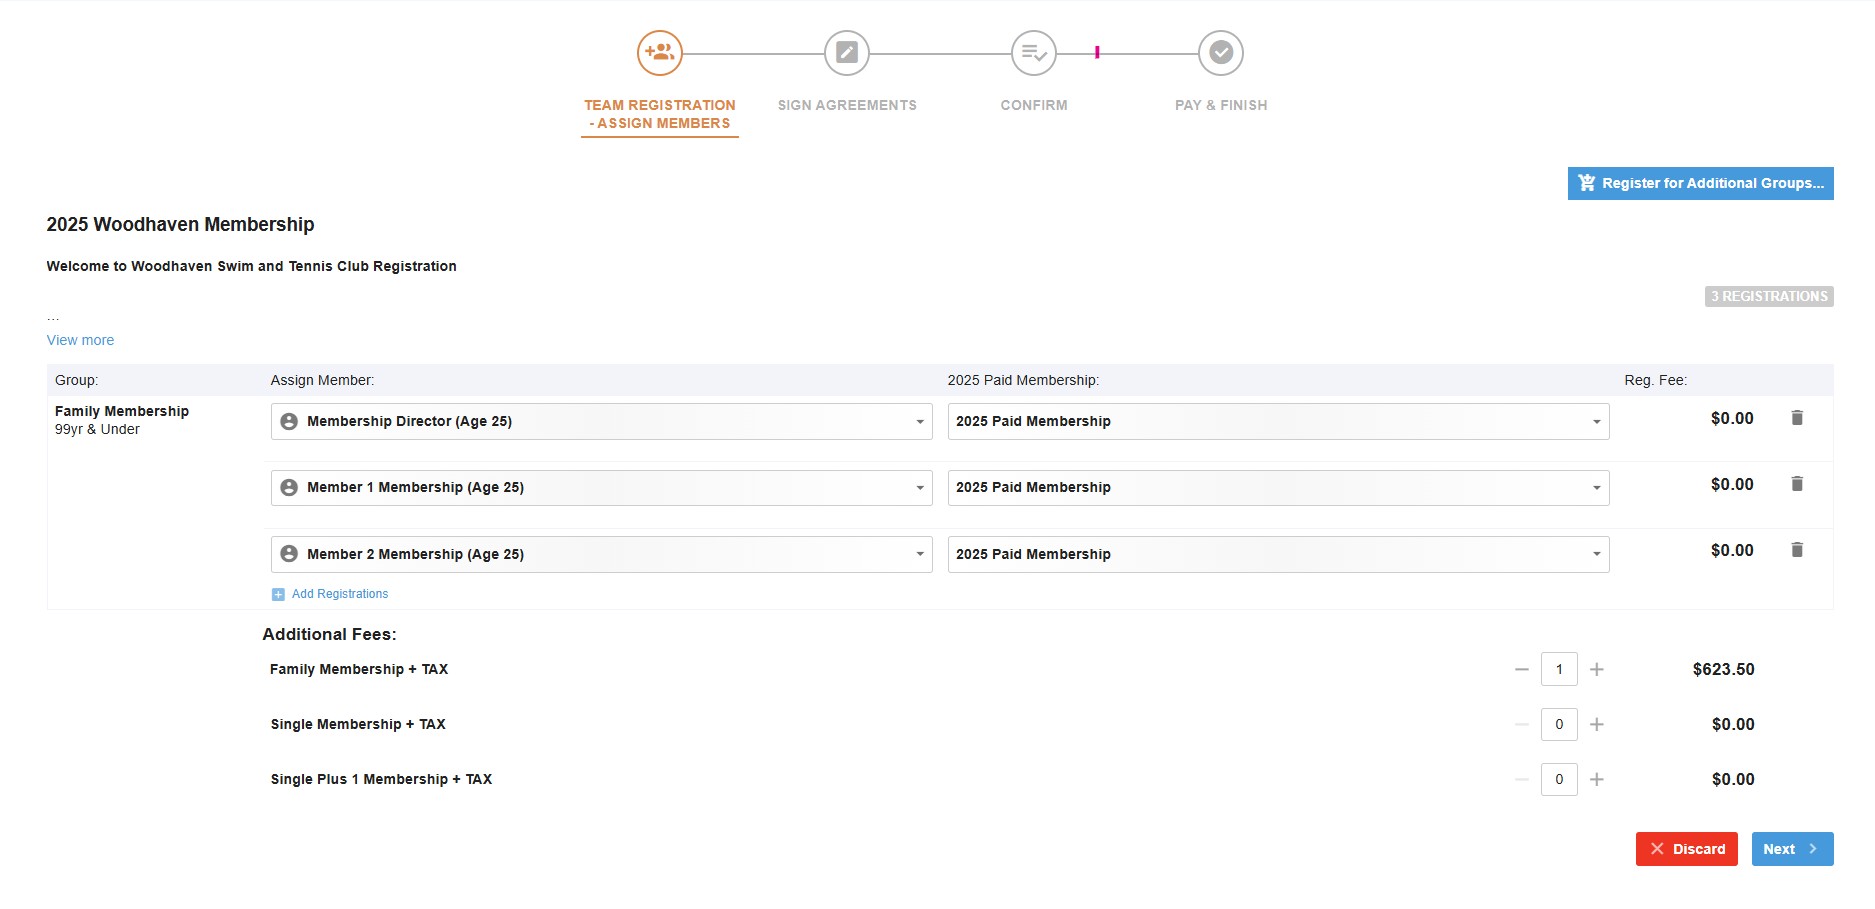This screenshot has height=909, width=1875.
Task: Delete the Membership Director registration row
Action: (x=1796, y=418)
